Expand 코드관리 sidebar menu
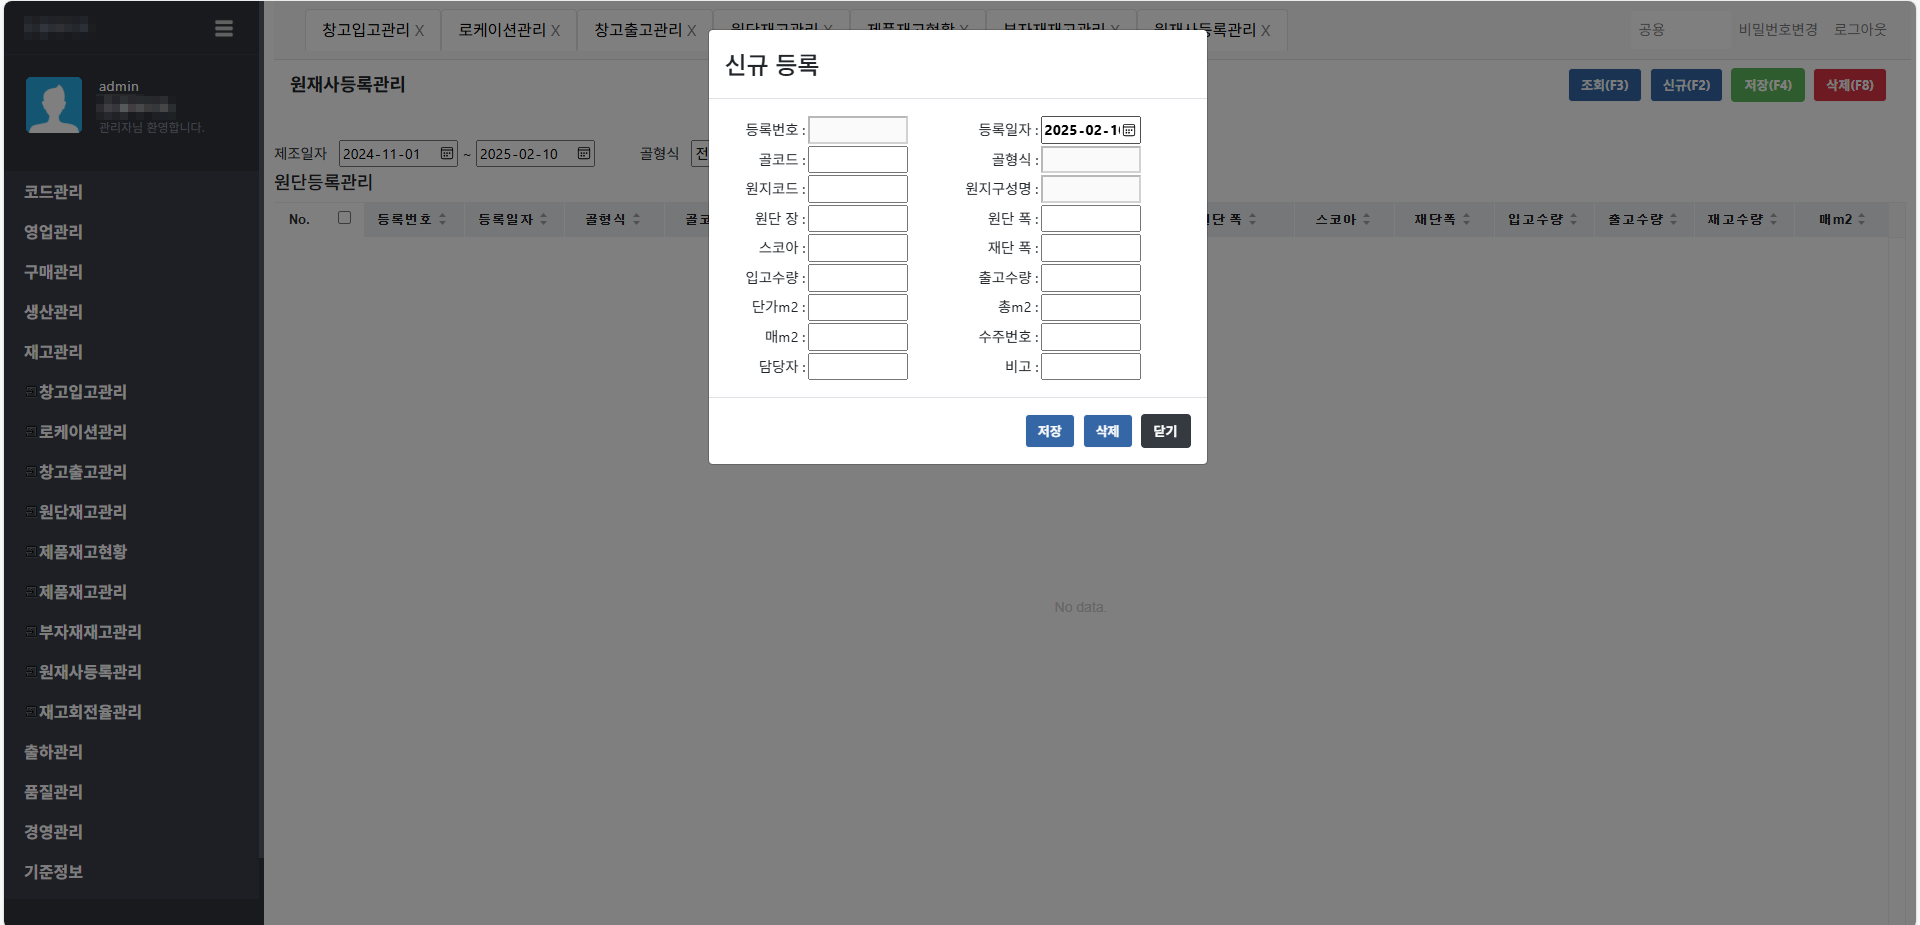 (x=54, y=192)
